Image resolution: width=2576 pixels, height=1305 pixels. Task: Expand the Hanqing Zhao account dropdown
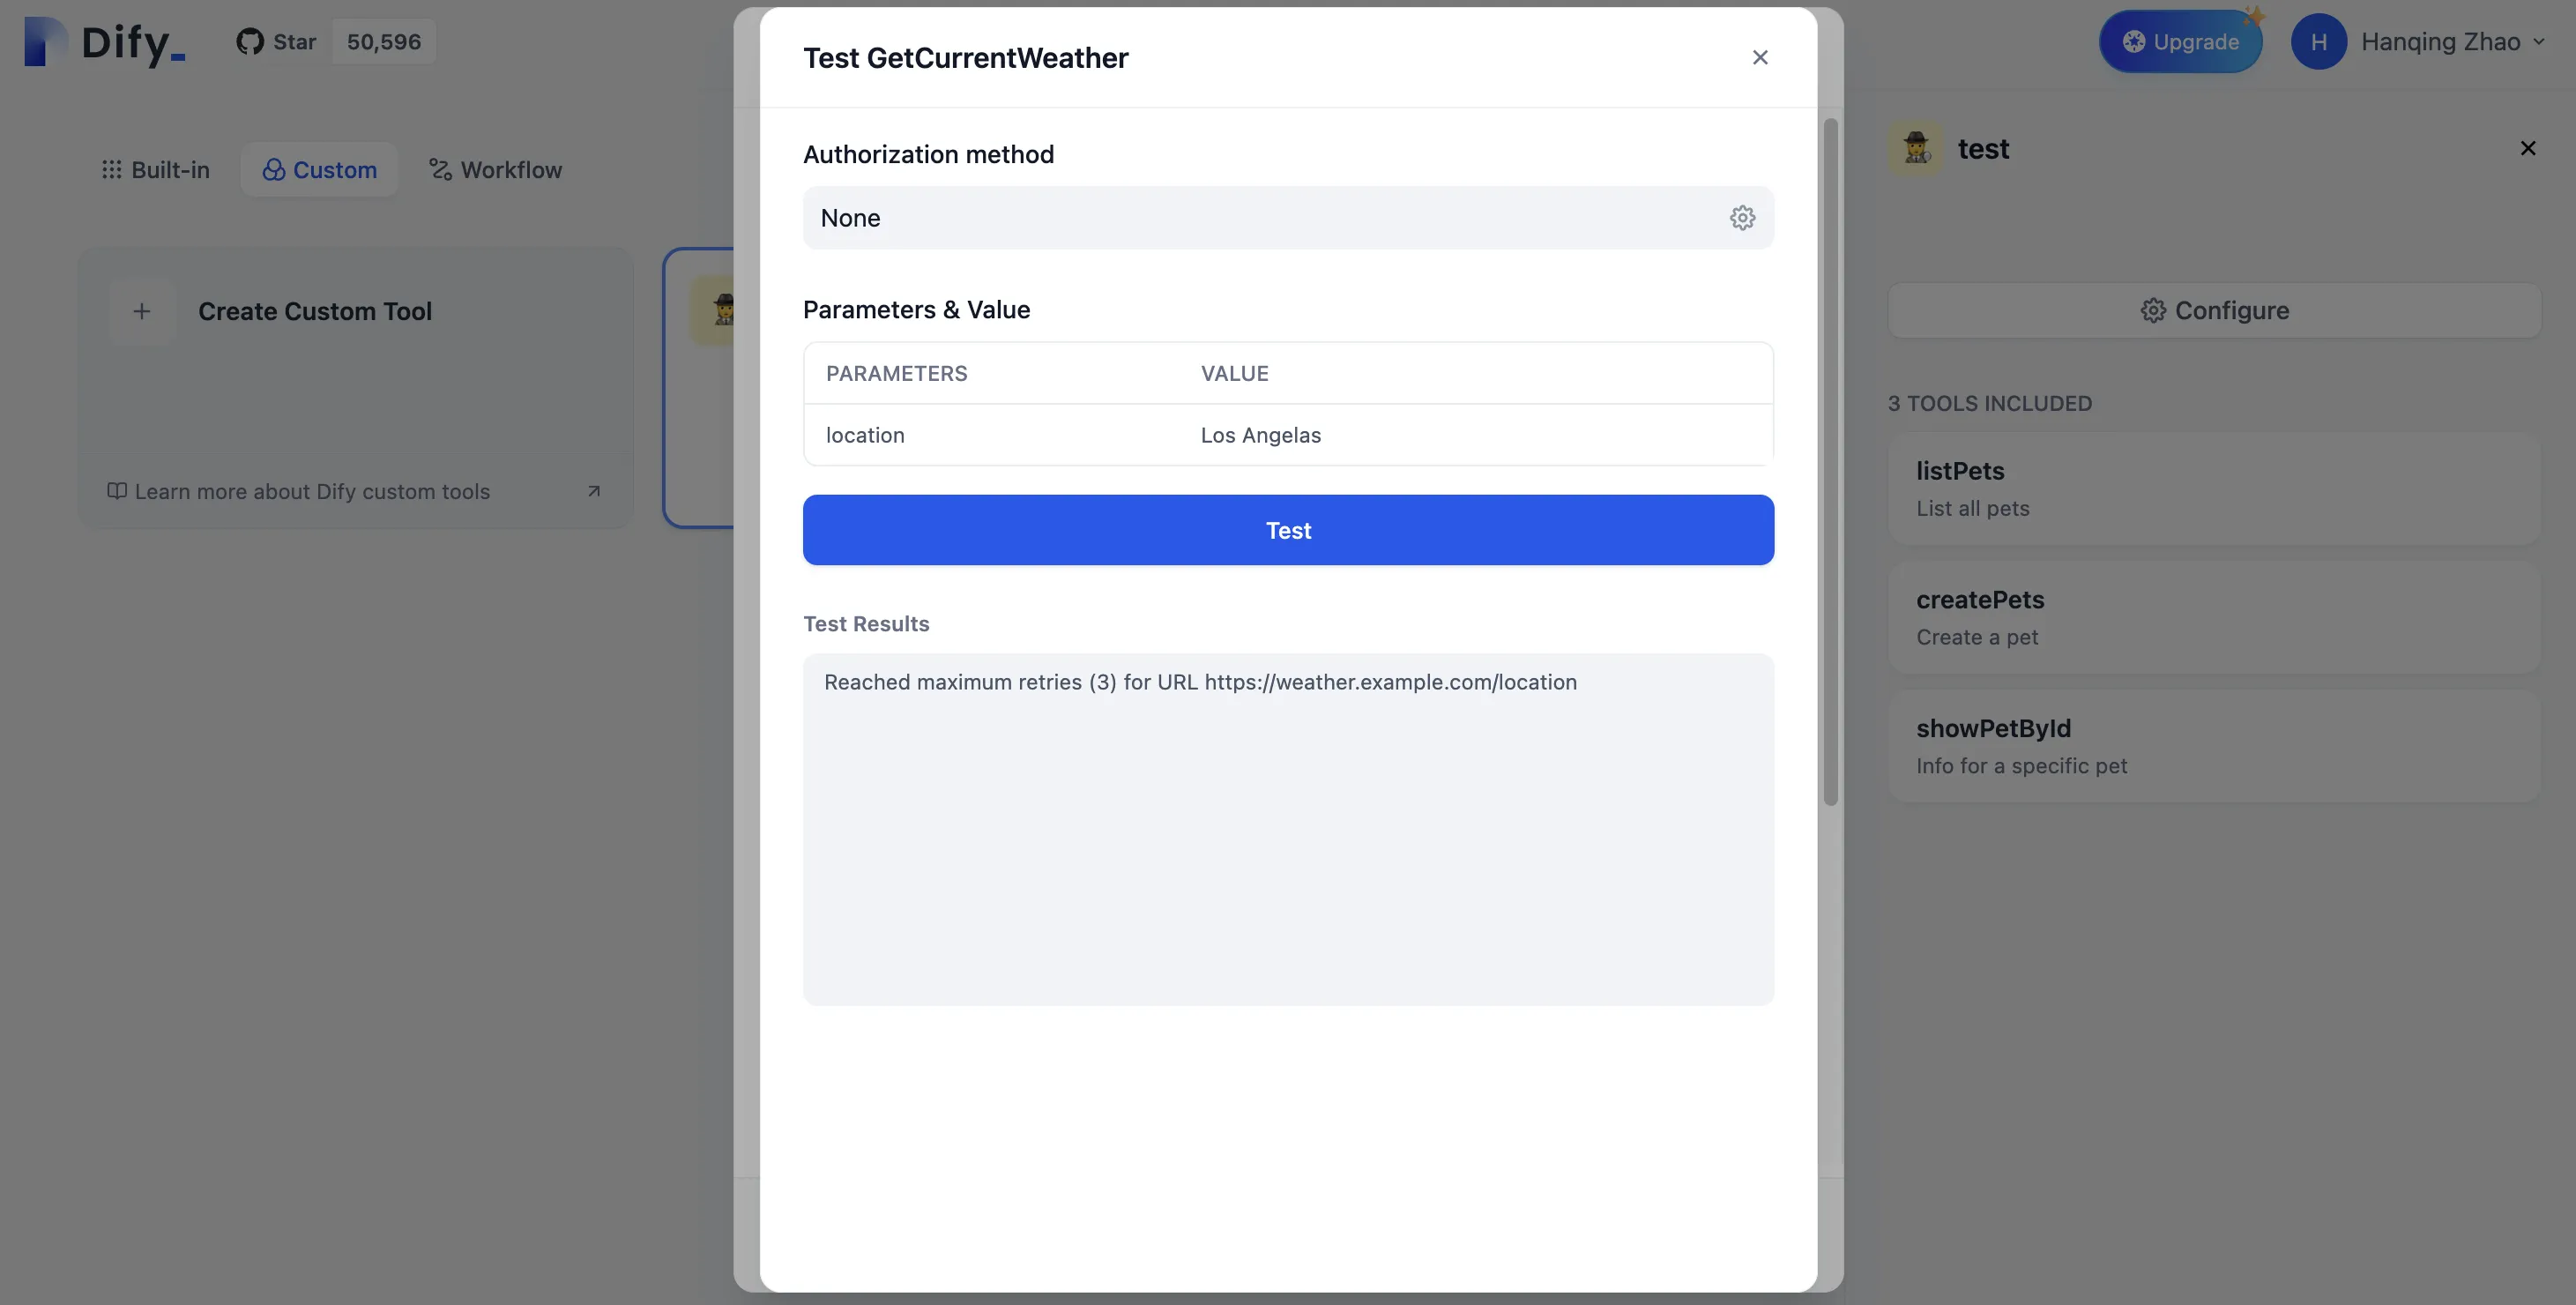(2539, 42)
